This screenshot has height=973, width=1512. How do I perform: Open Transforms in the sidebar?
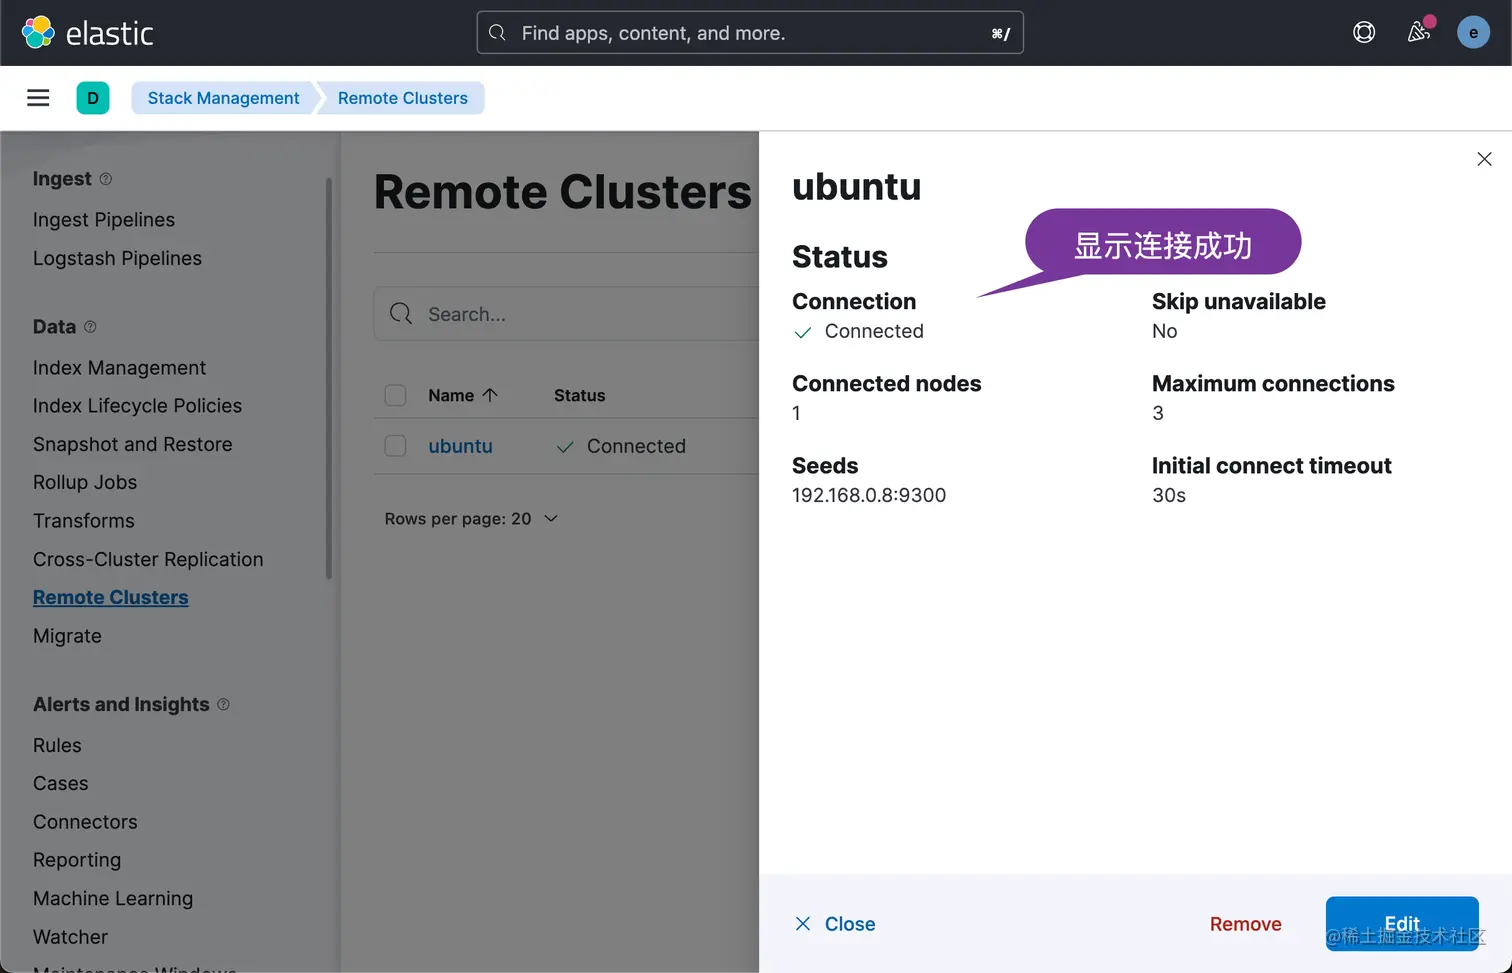(x=83, y=521)
